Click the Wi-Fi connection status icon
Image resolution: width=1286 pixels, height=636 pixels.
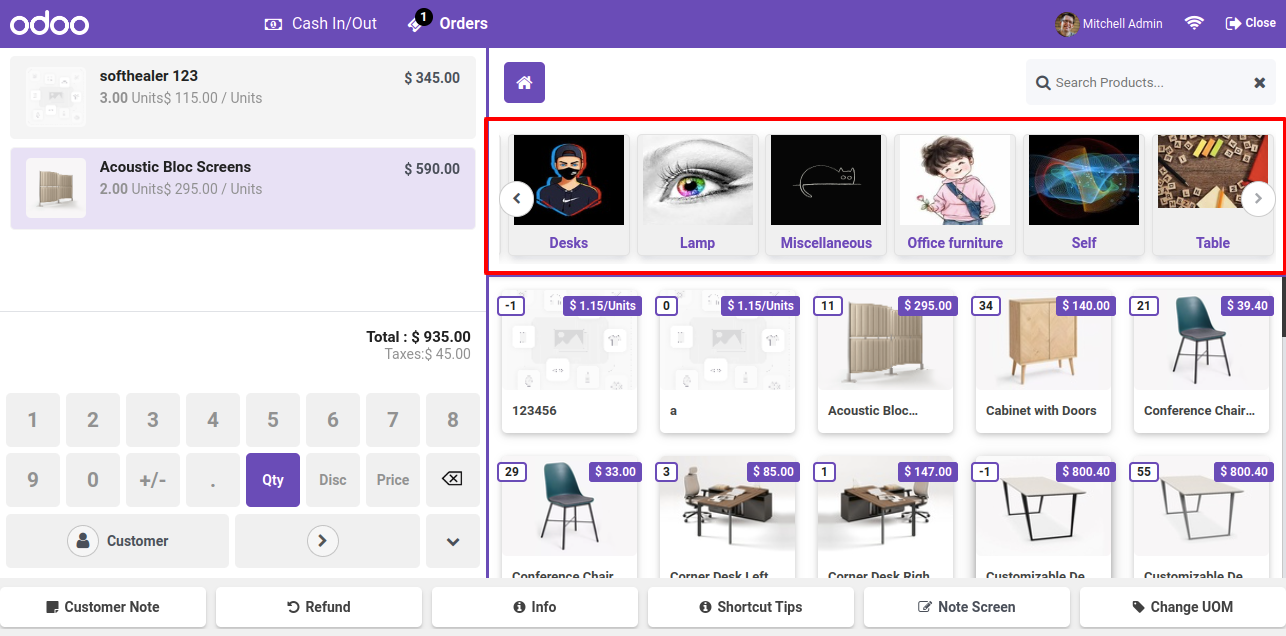tap(1194, 23)
